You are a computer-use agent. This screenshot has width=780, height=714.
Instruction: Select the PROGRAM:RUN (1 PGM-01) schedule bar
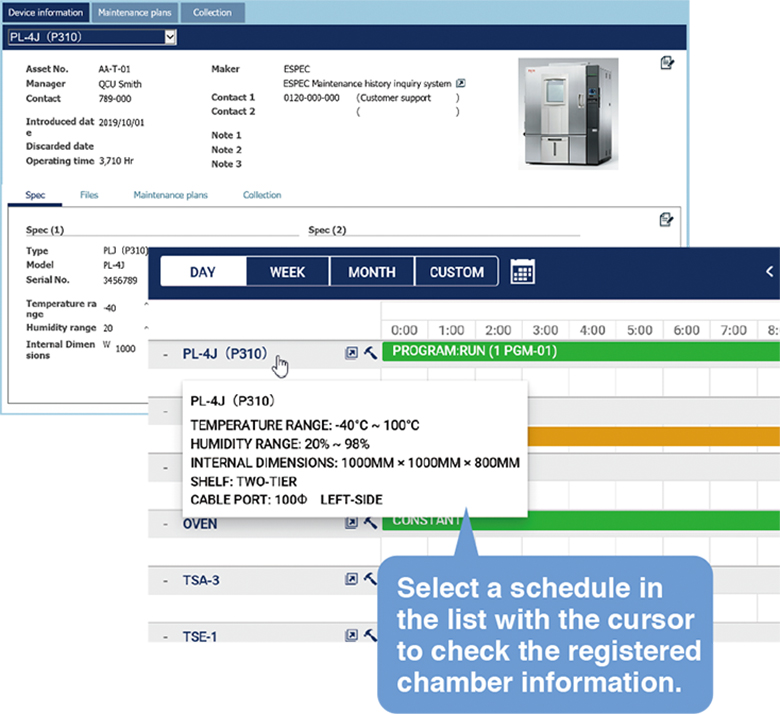[x=581, y=351]
